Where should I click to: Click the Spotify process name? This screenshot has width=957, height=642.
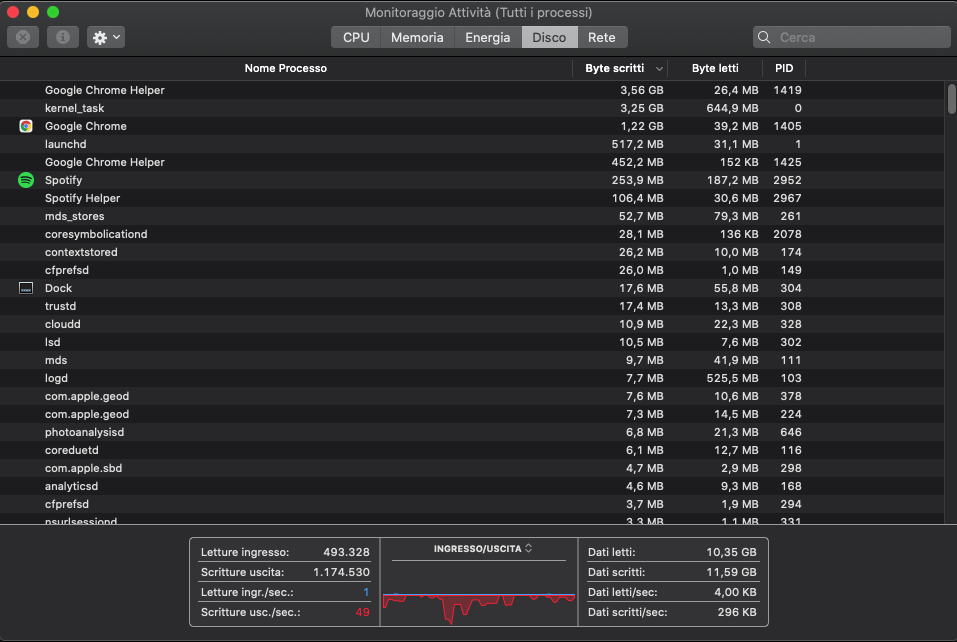(x=63, y=180)
